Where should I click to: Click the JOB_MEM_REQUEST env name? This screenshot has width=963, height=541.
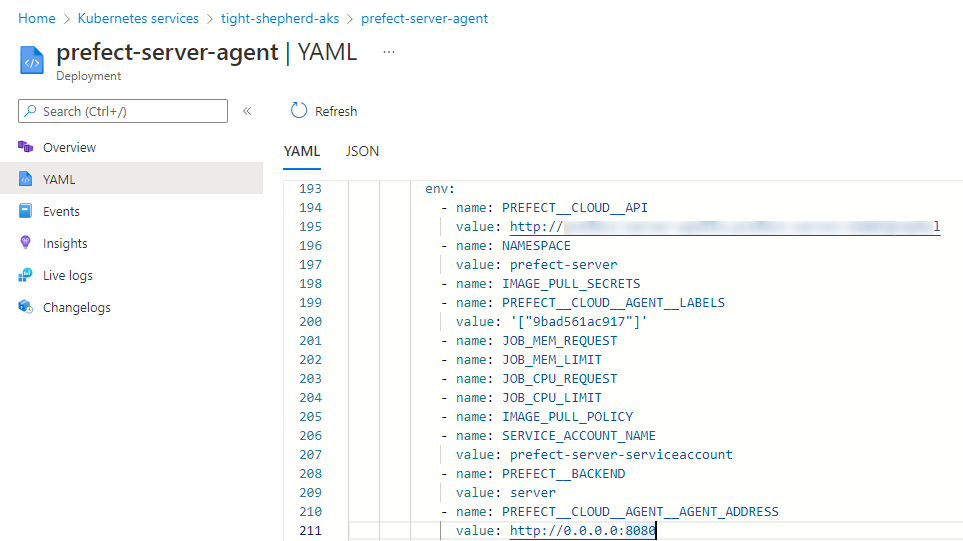tap(559, 341)
